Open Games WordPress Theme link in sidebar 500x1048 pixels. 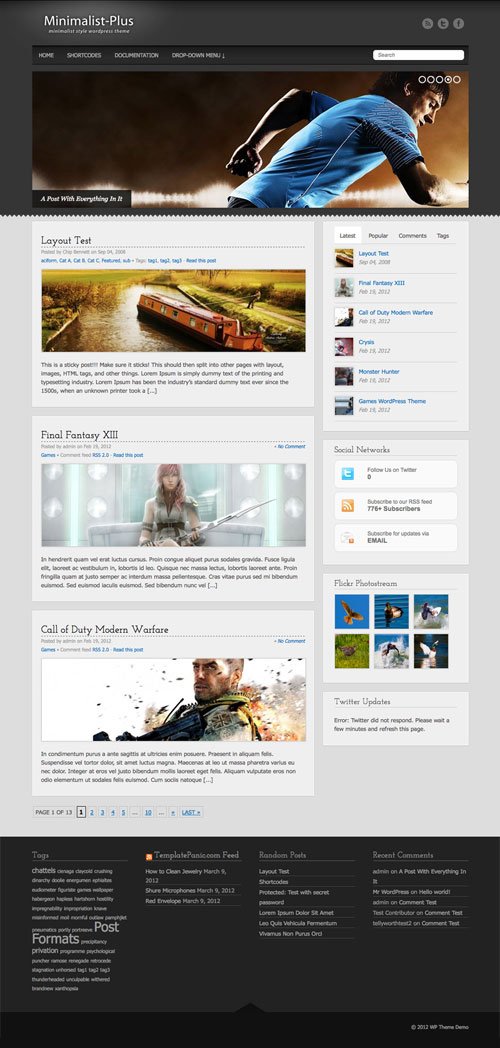click(392, 401)
